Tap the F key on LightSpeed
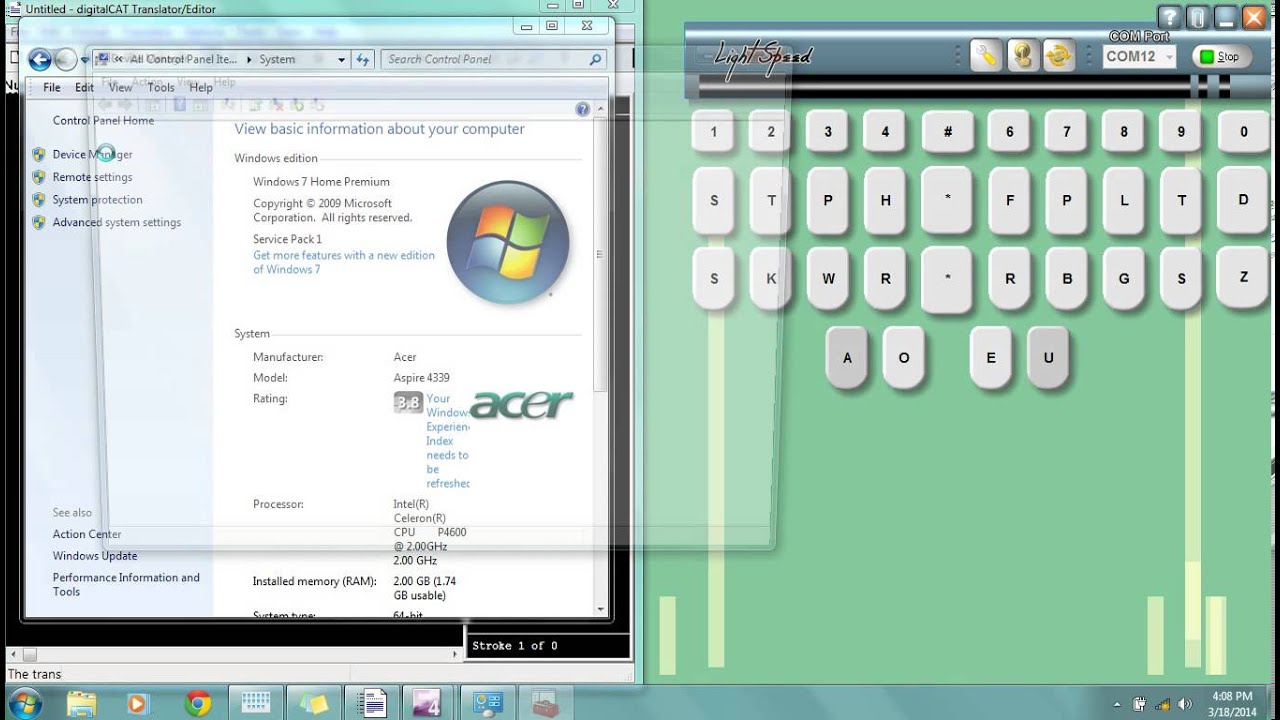The height and width of the screenshot is (720, 1280). (1009, 200)
